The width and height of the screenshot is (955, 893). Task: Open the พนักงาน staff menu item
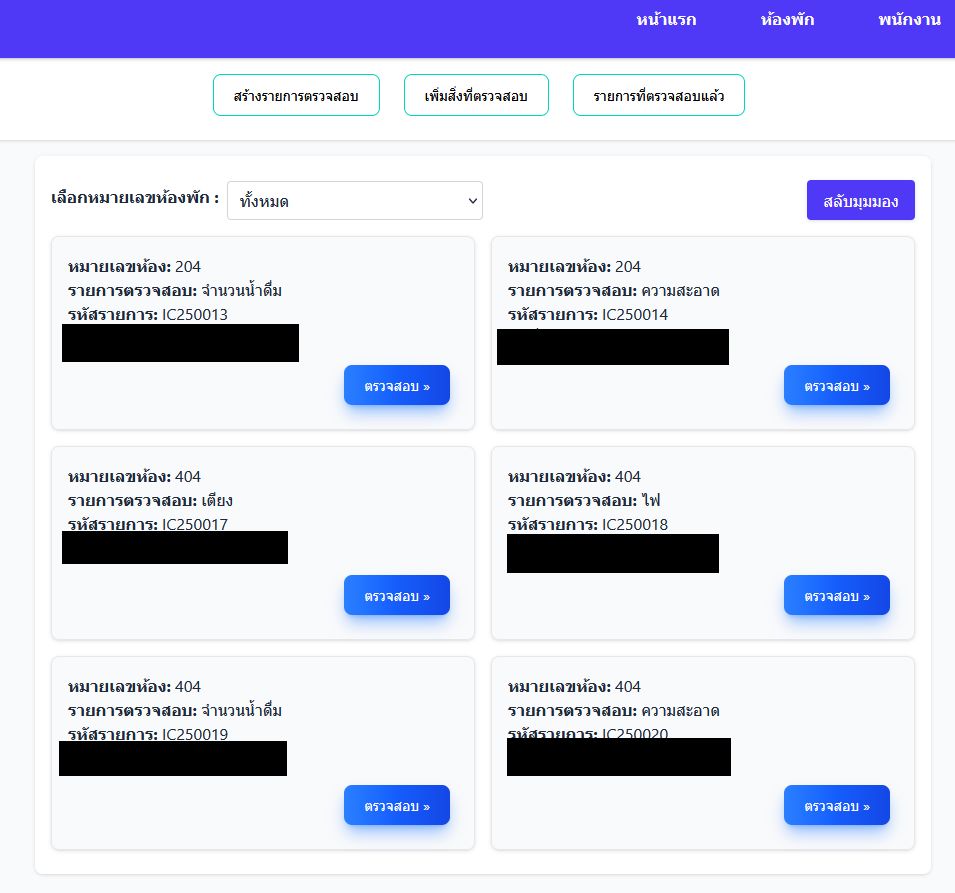point(909,20)
